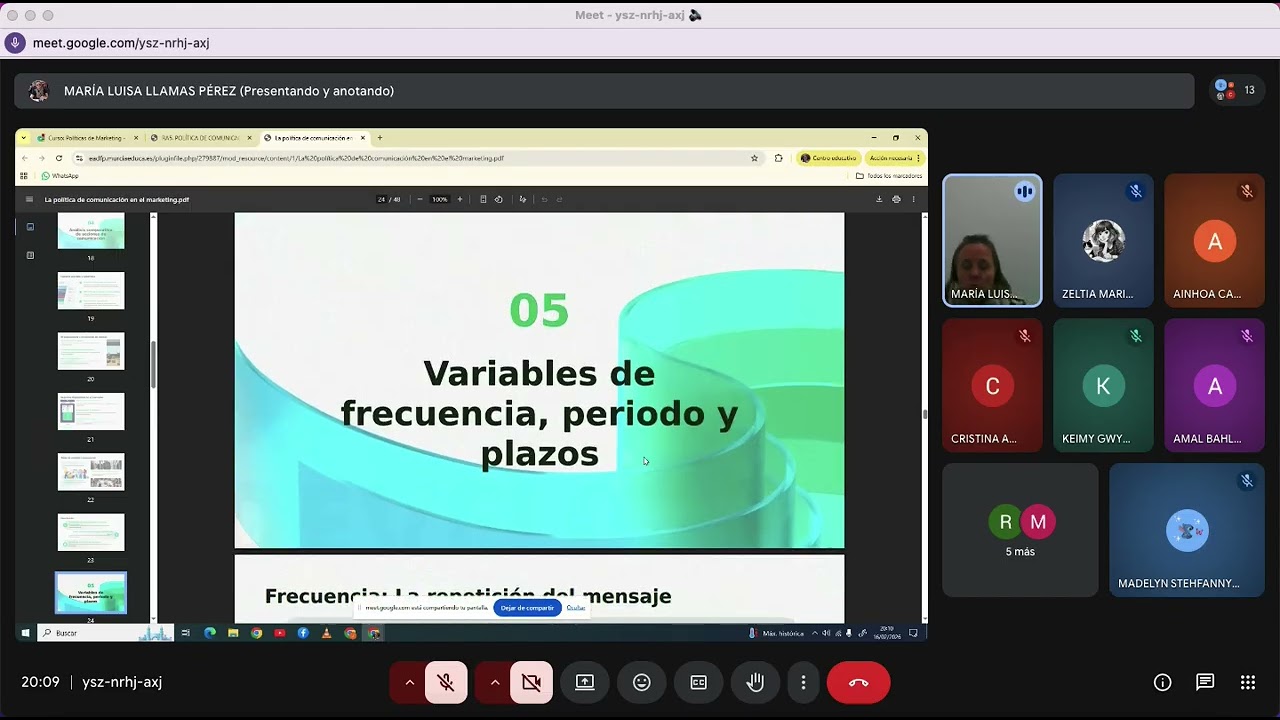This screenshot has width=1280, height=720.
Task: Open the emoji reactions button
Action: 642,682
